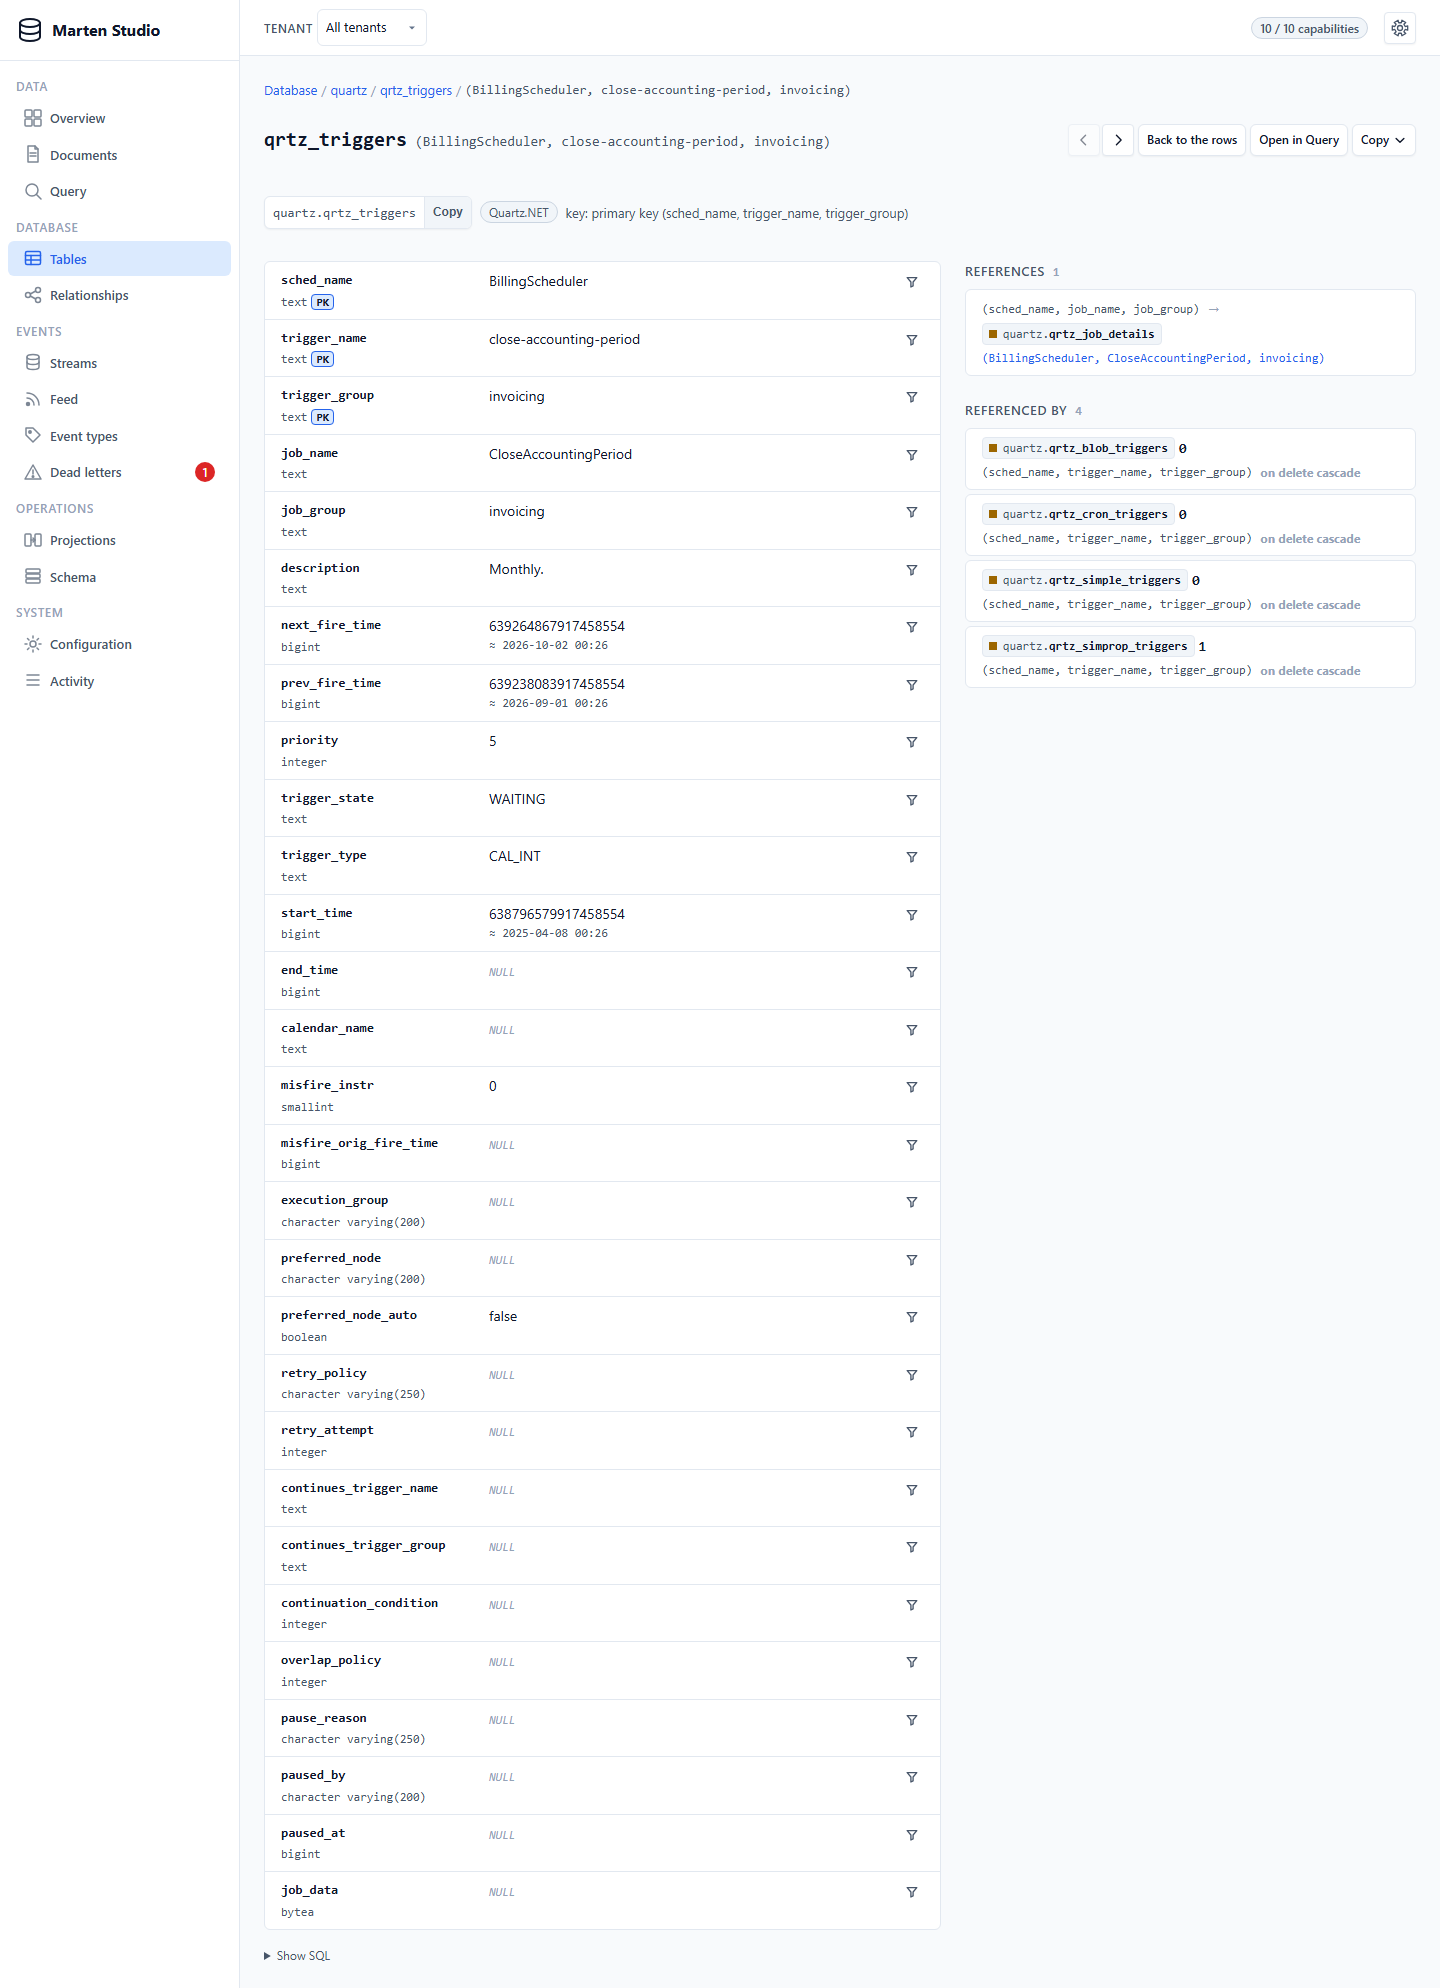Image resolution: width=1440 pixels, height=1988 pixels.
Task: Filter by trigger_name value
Action: 912,340
